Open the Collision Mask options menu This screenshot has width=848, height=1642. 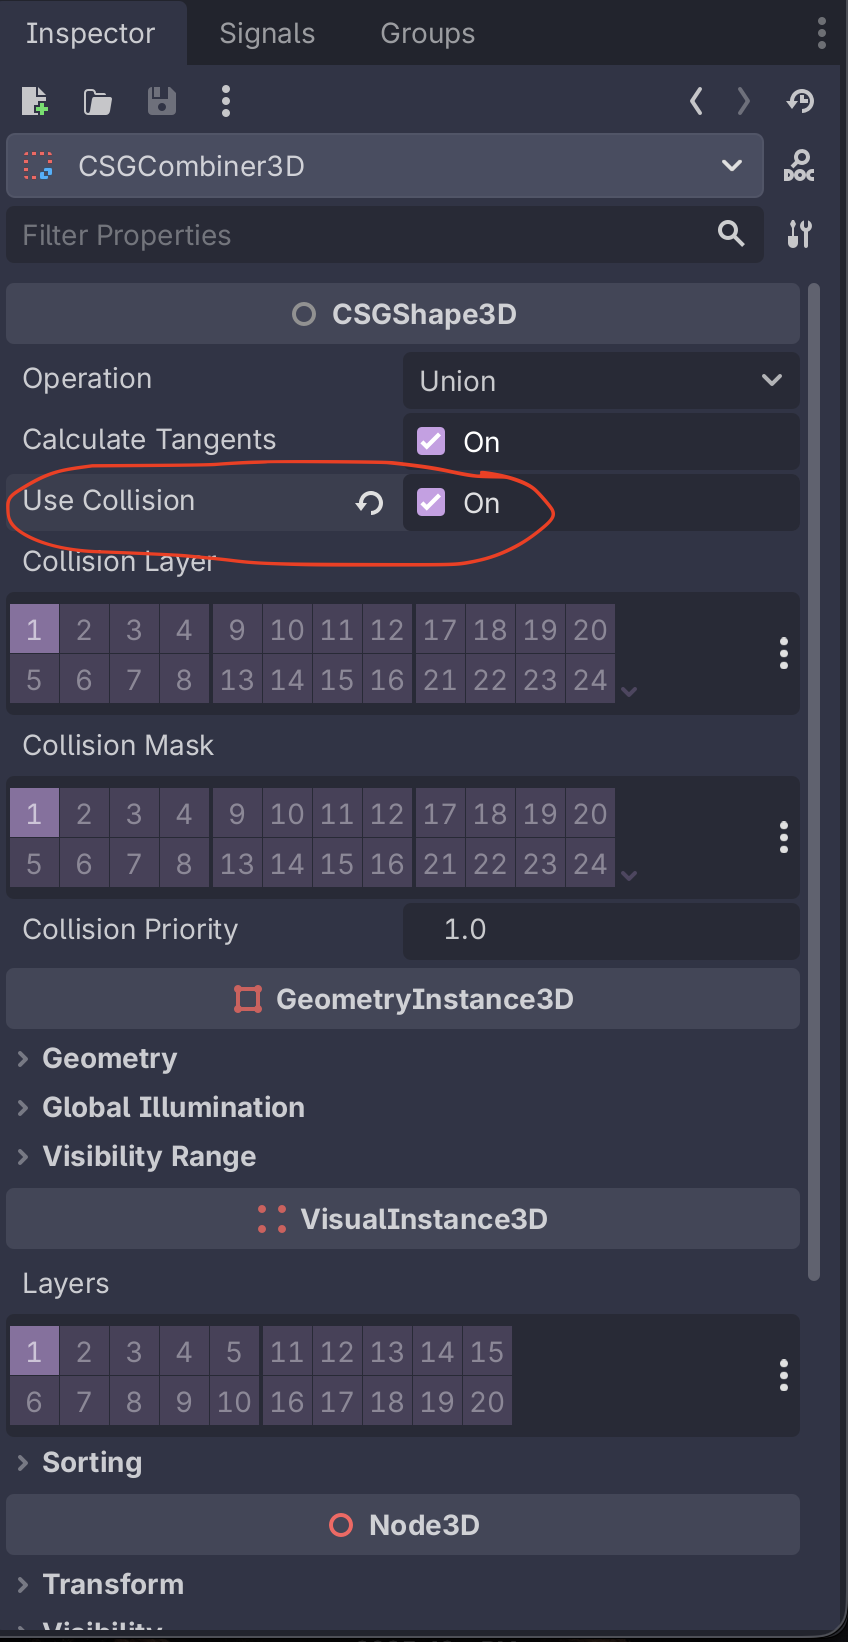coord(783,838)
